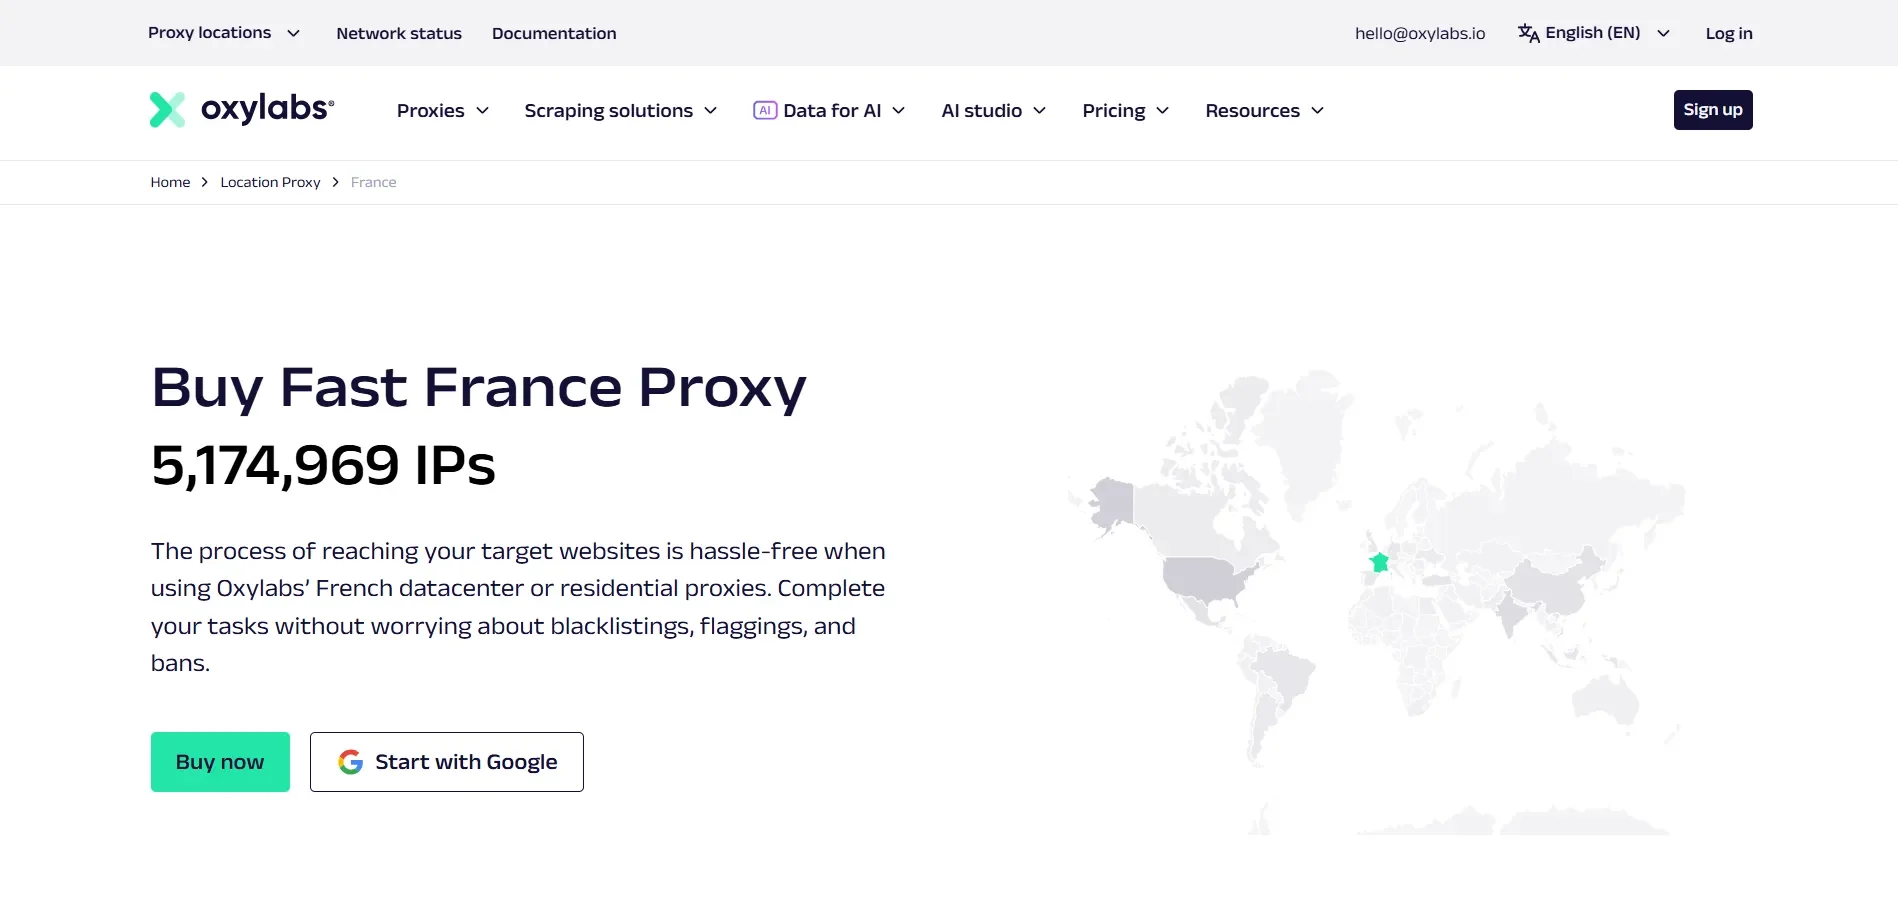Select the France marker on the world map
The image size is (1898, 912).
click(x=1379, y=562)
